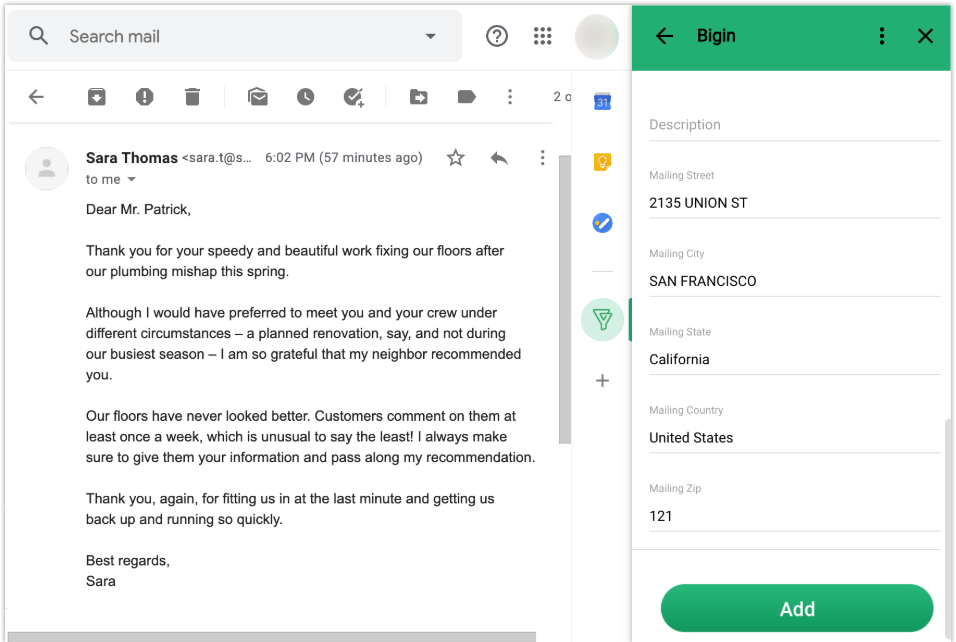Click the Mailing Zip field

(x=794, y=516)
